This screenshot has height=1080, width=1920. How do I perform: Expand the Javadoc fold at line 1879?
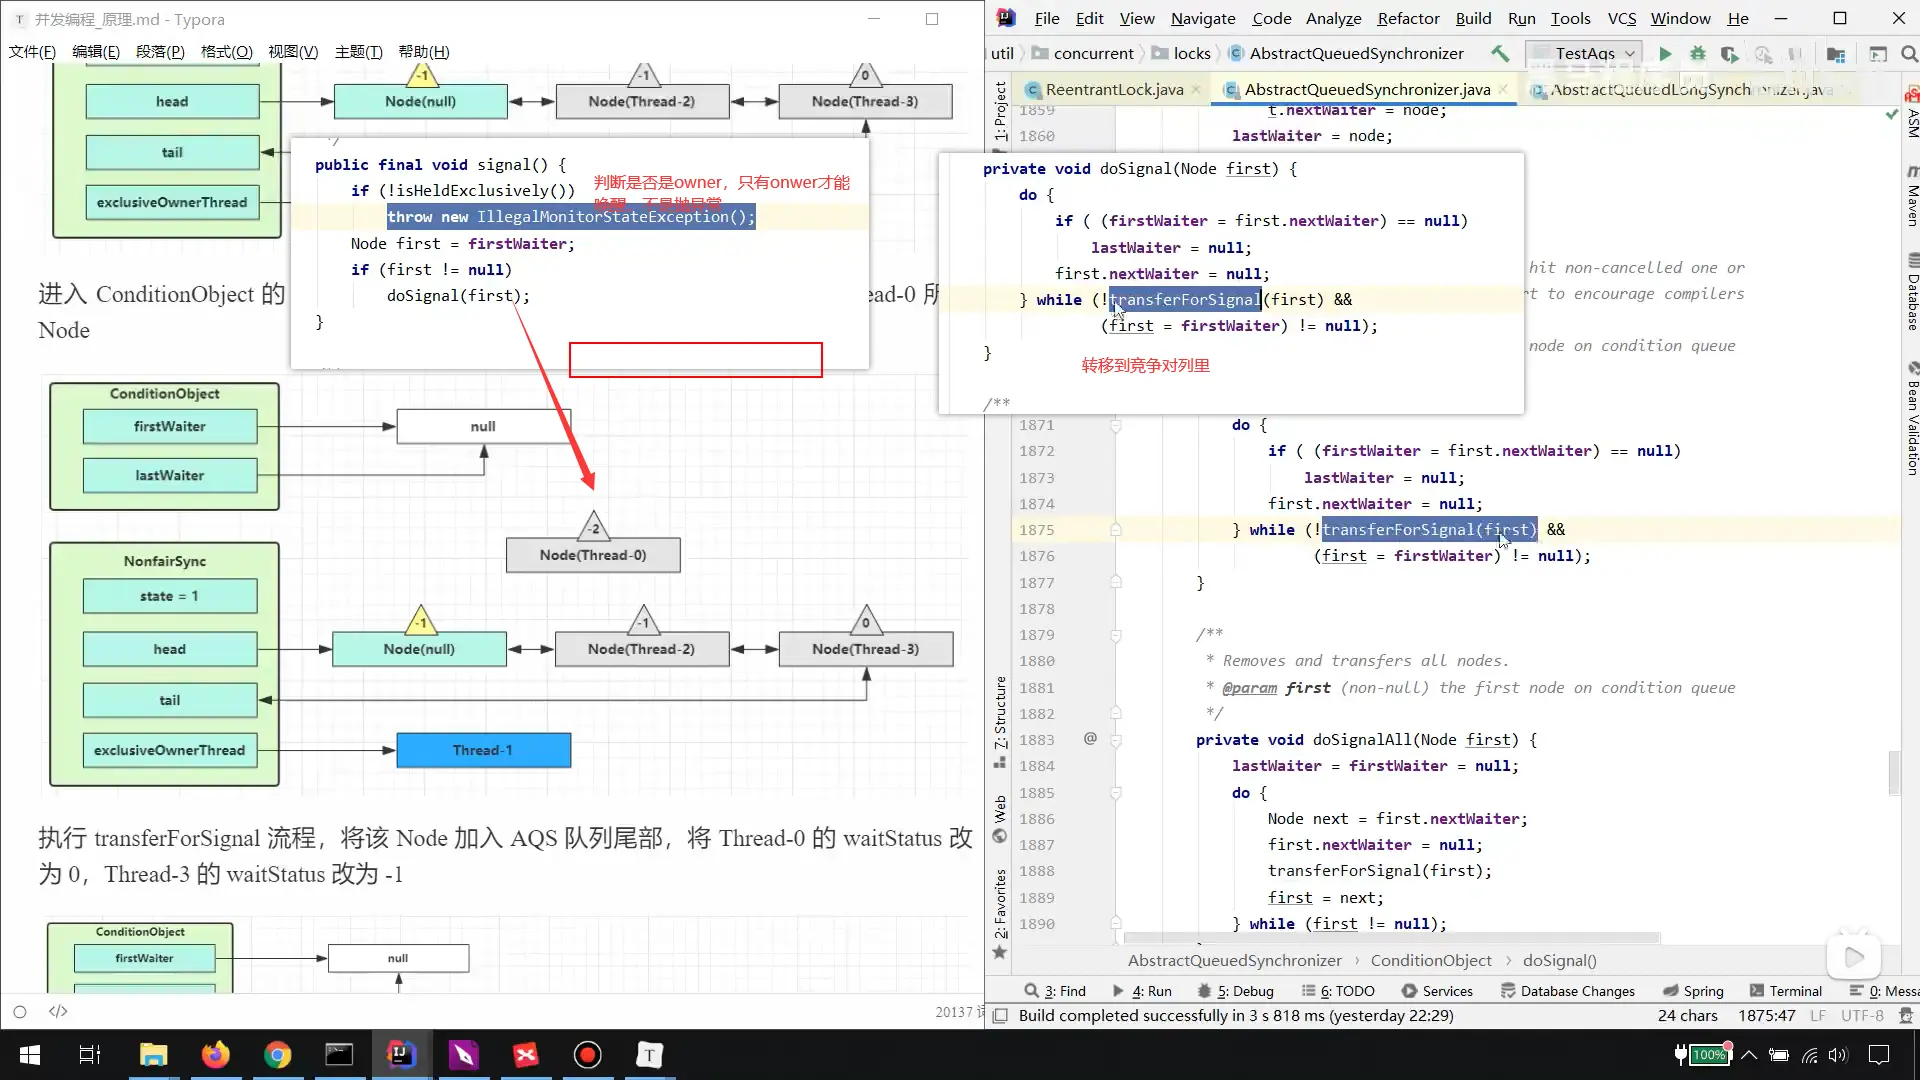(x=1116, y=635)
